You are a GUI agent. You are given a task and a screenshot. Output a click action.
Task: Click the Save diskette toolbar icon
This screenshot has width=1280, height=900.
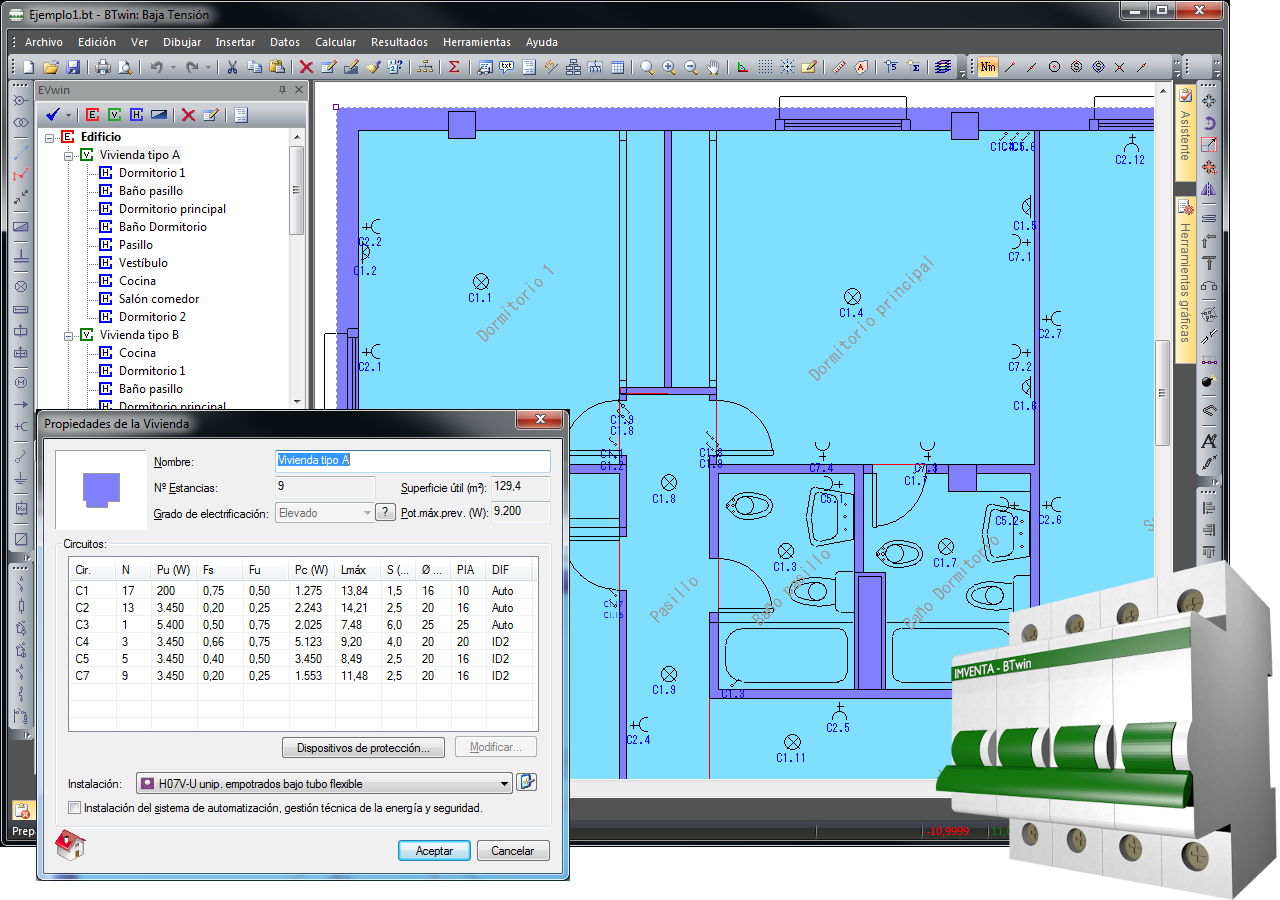pos(73,67)
